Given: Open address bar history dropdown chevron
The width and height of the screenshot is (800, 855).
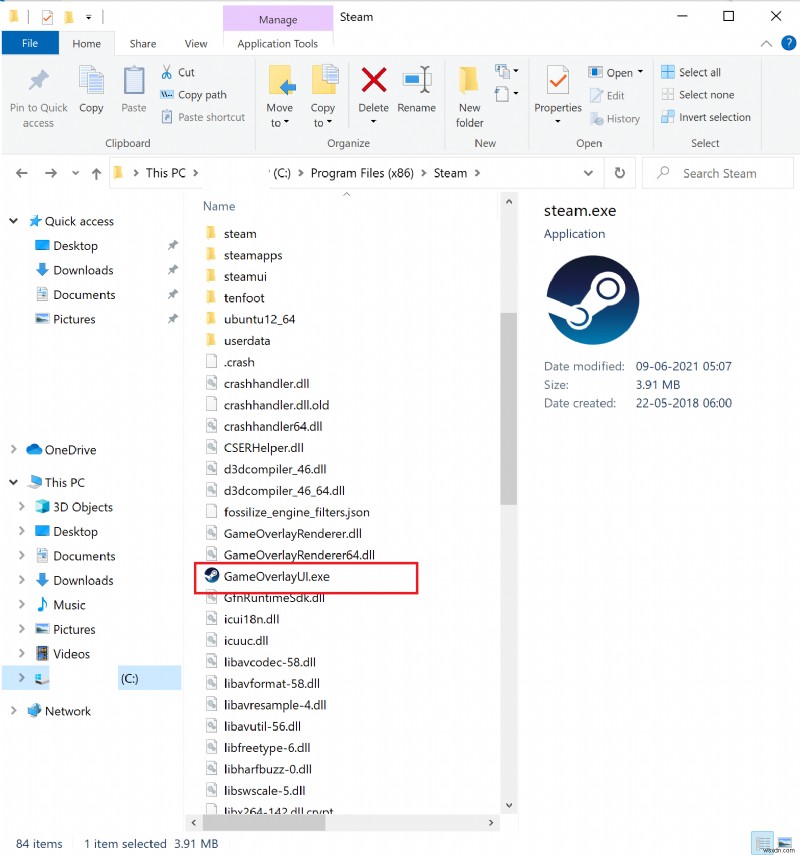Looking at the screenshot, I should (x=588, y=173).
